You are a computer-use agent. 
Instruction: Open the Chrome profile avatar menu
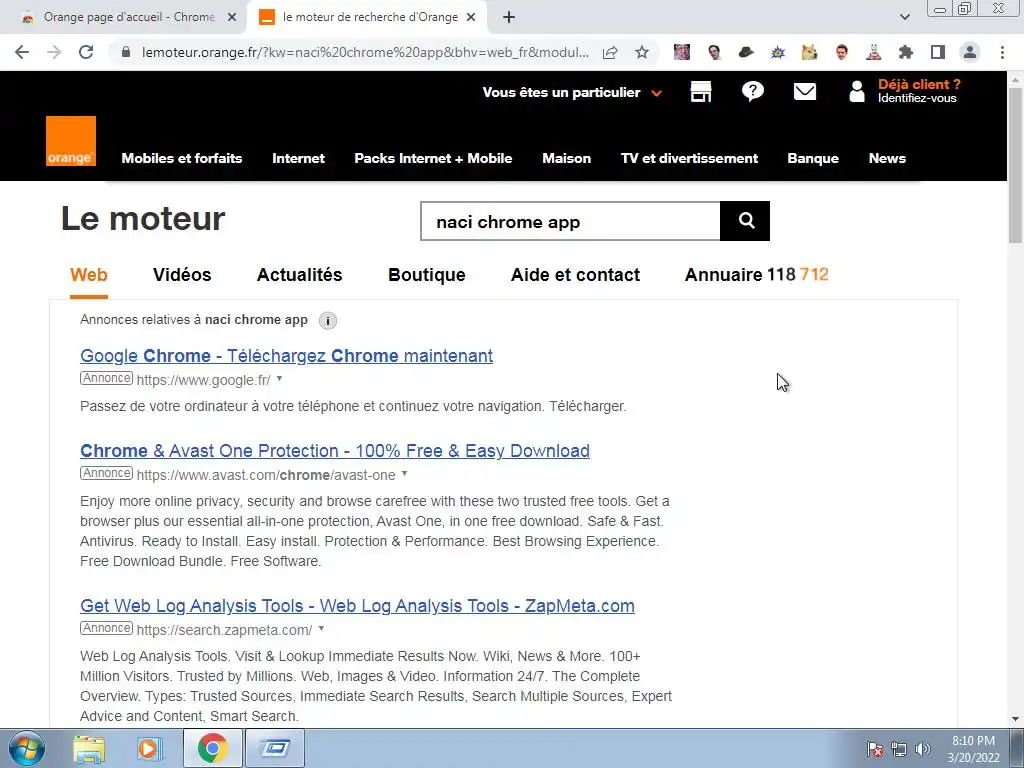(x=970, y=52)
